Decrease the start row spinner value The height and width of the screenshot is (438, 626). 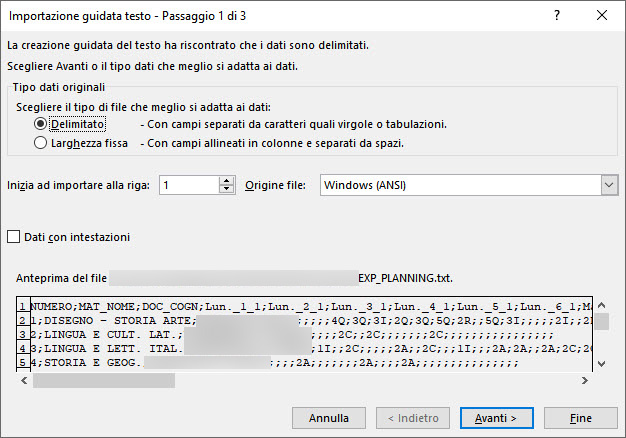tap(226, 189)
